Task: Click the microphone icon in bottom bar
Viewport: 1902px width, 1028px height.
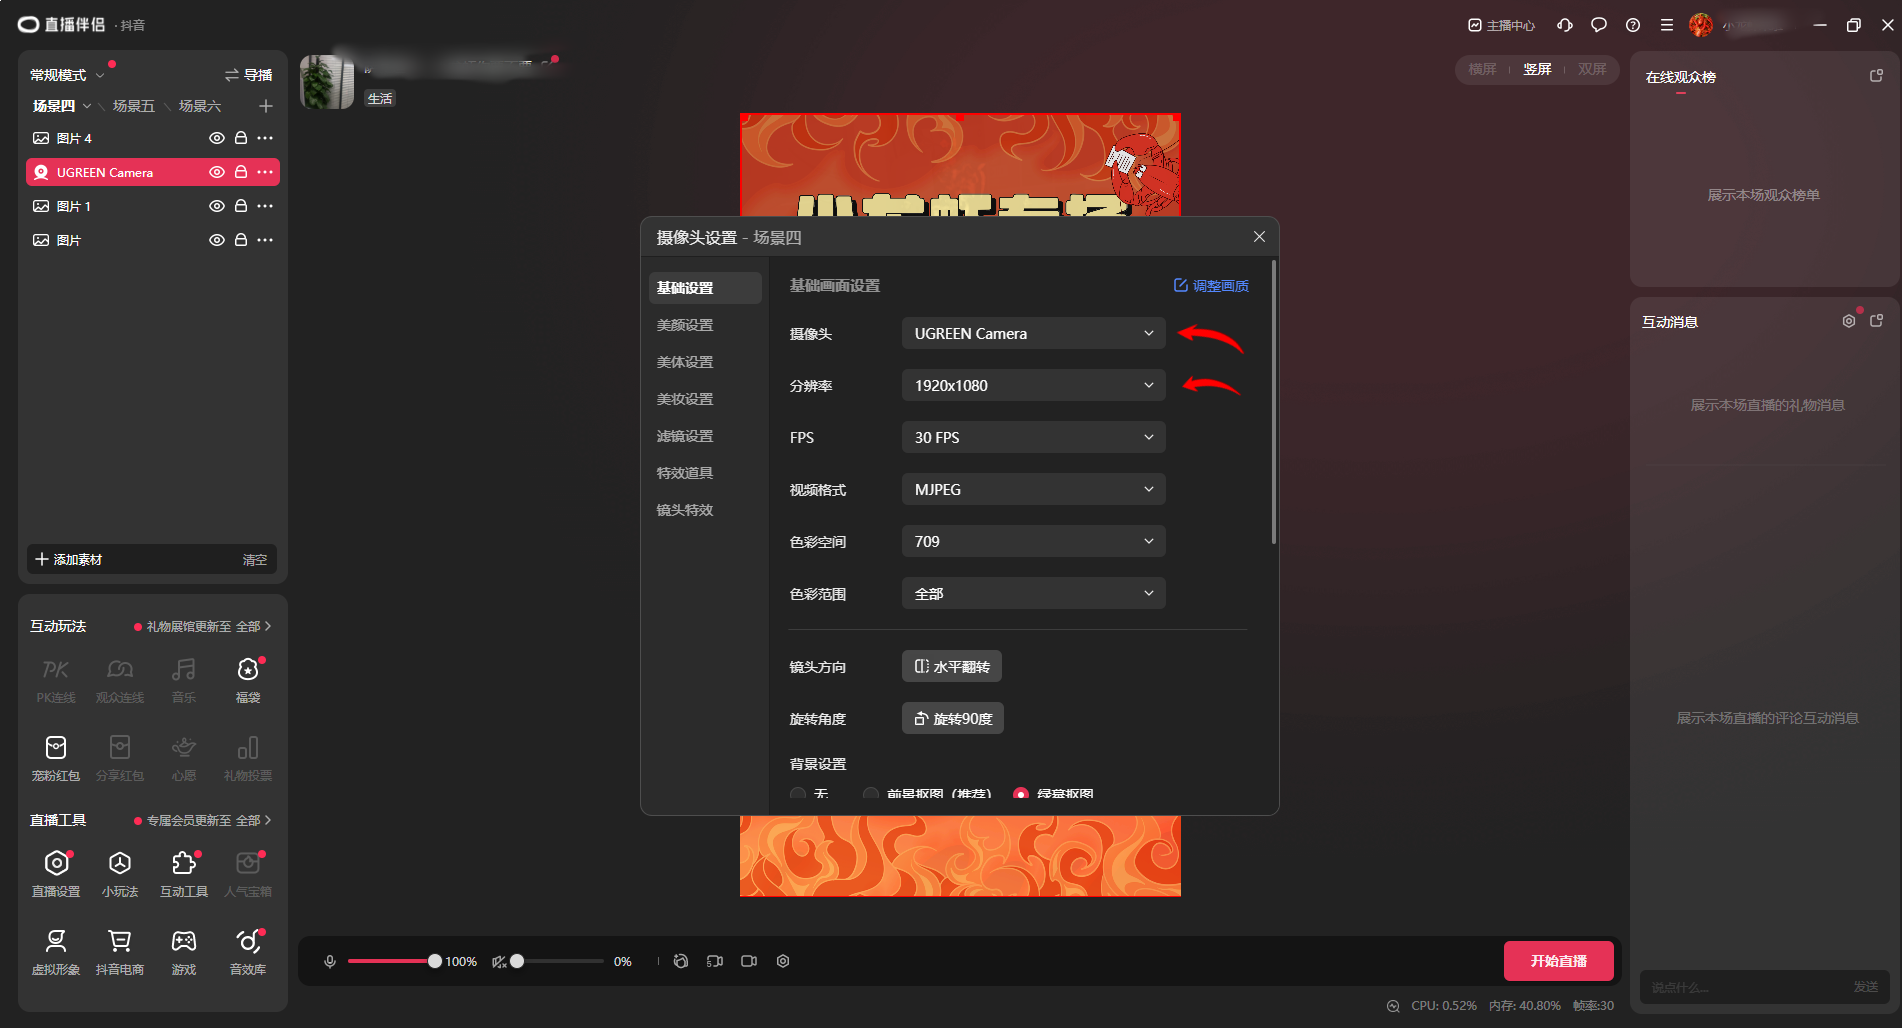Action: [x=330, y=961]
